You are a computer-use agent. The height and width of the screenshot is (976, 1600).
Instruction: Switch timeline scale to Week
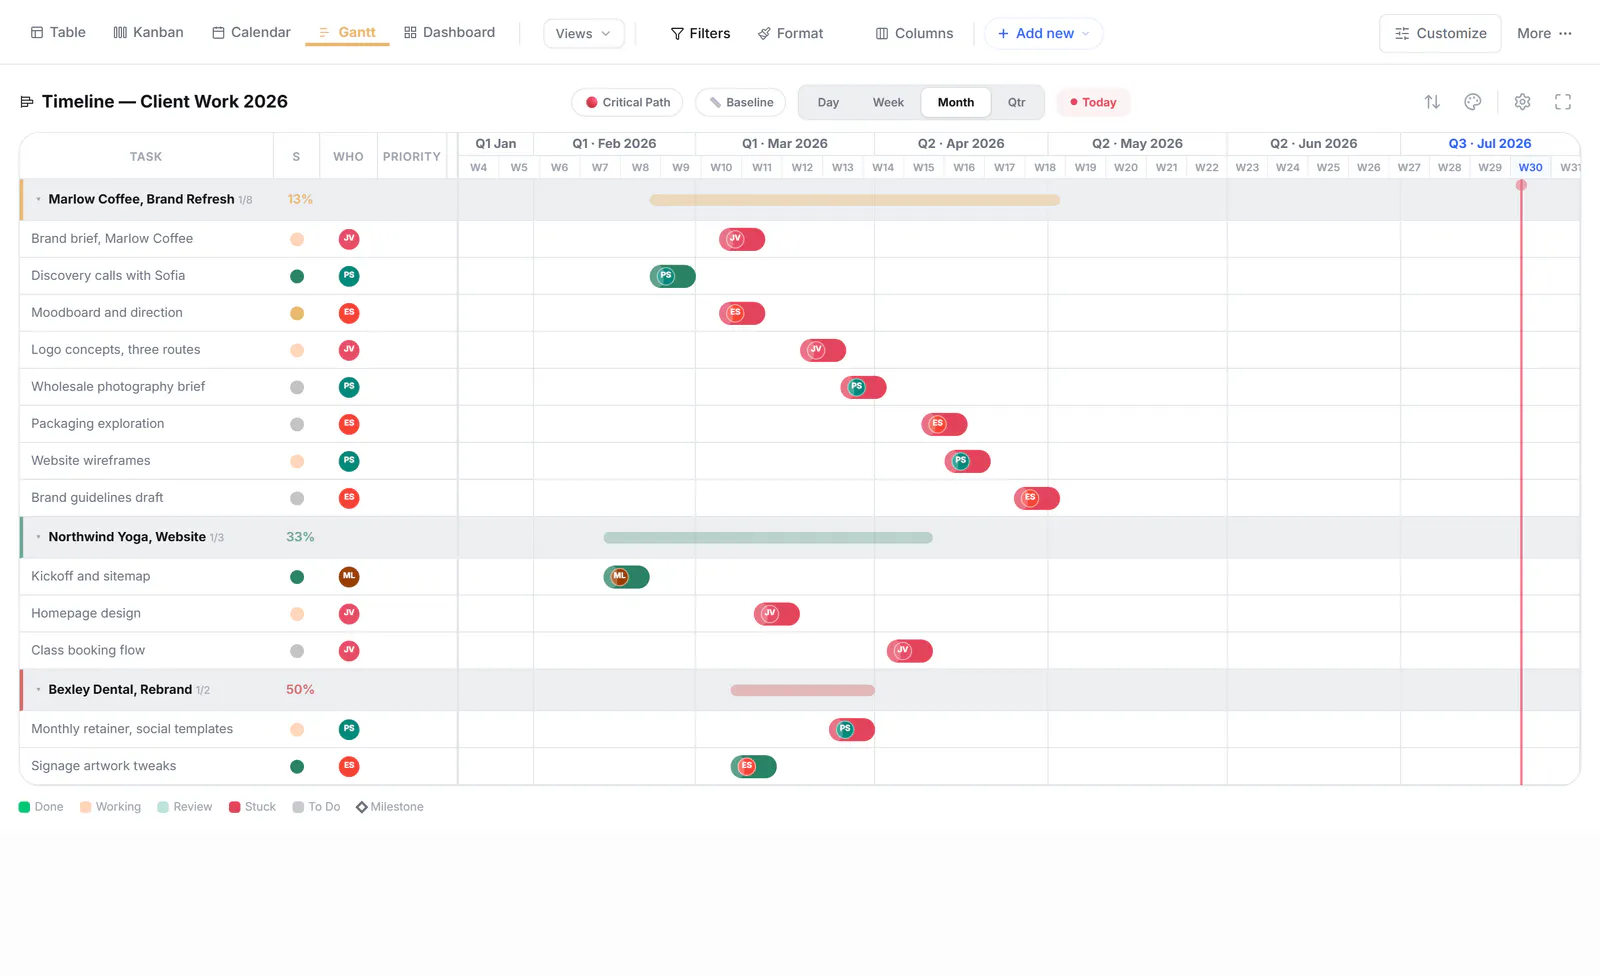pyautogui.click(x=888, y=102)
